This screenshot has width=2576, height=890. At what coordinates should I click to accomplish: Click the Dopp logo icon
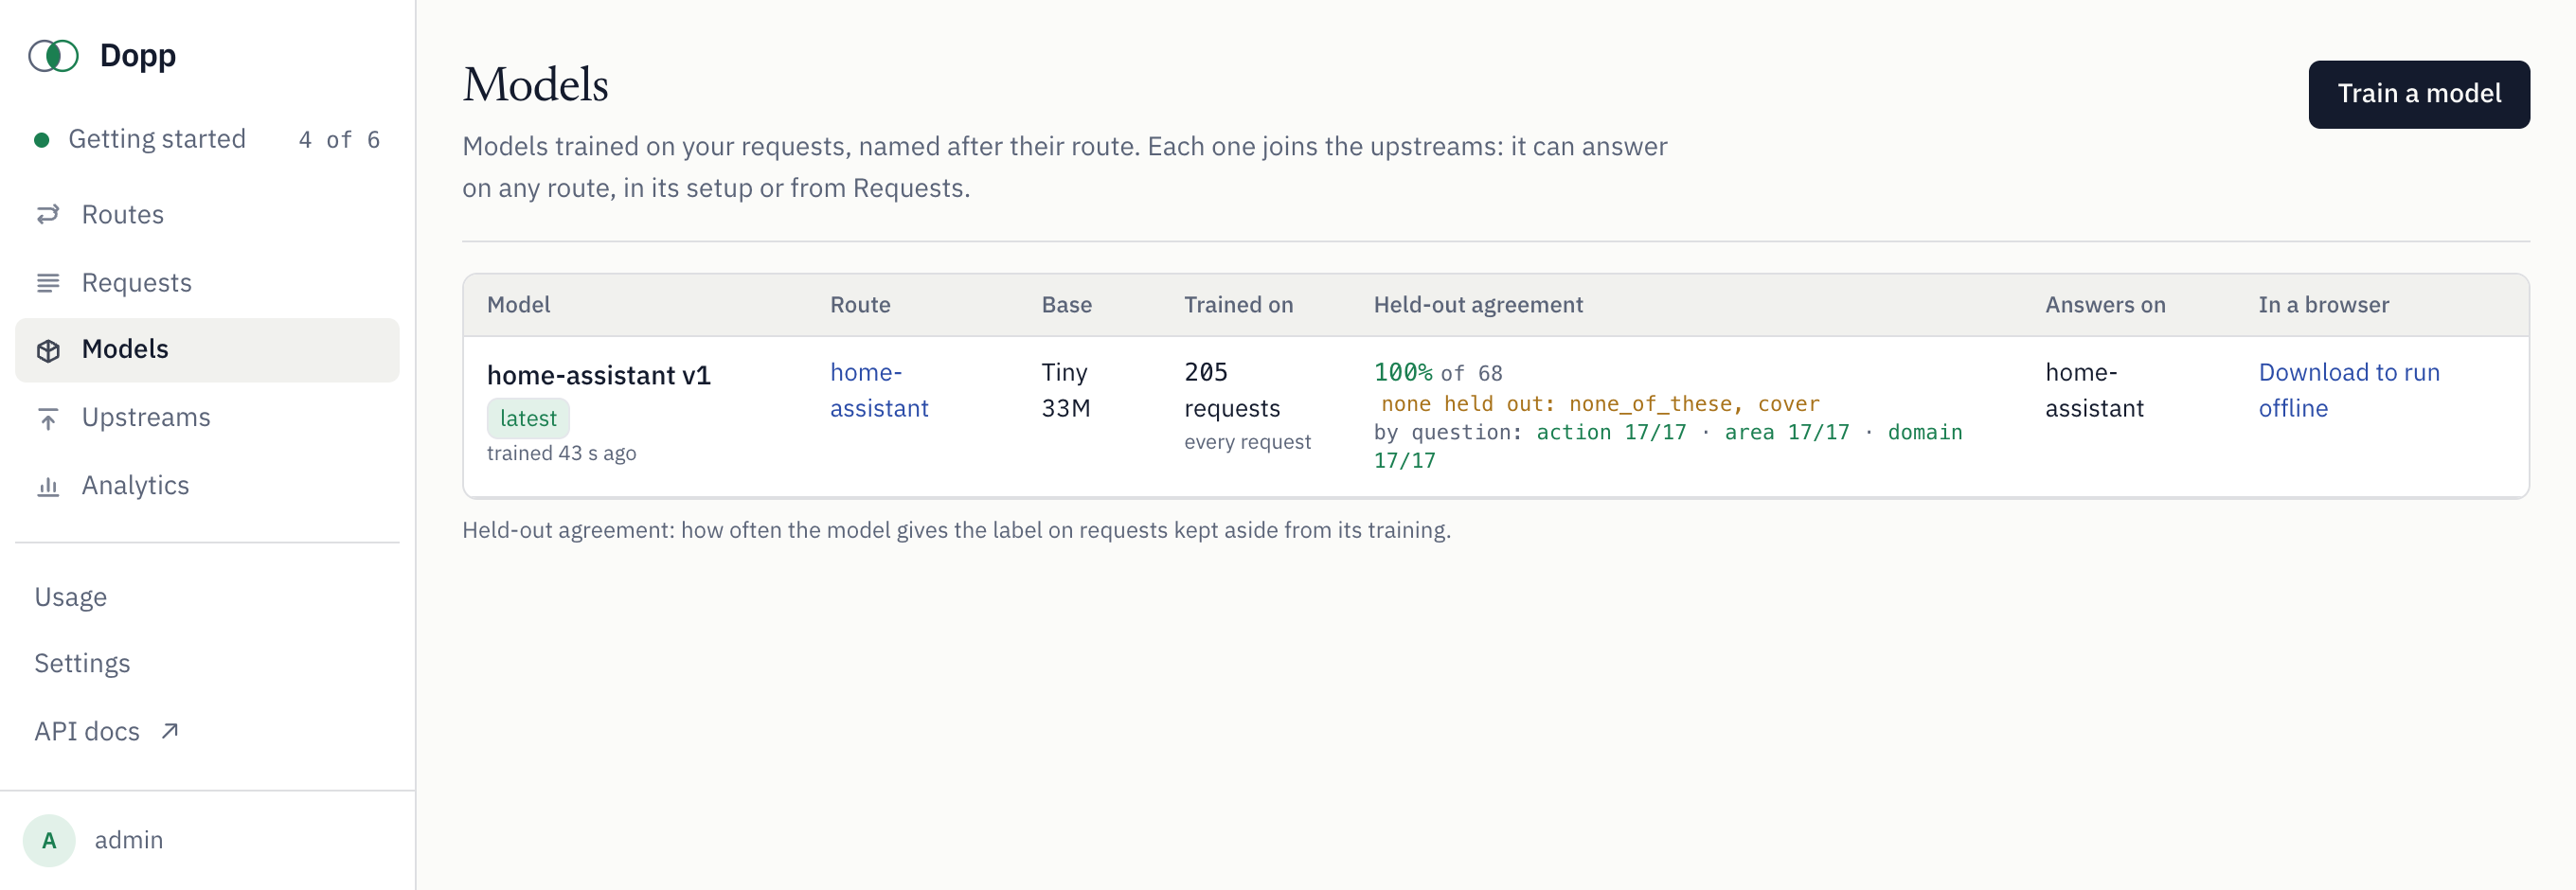[x=53, y=56]
